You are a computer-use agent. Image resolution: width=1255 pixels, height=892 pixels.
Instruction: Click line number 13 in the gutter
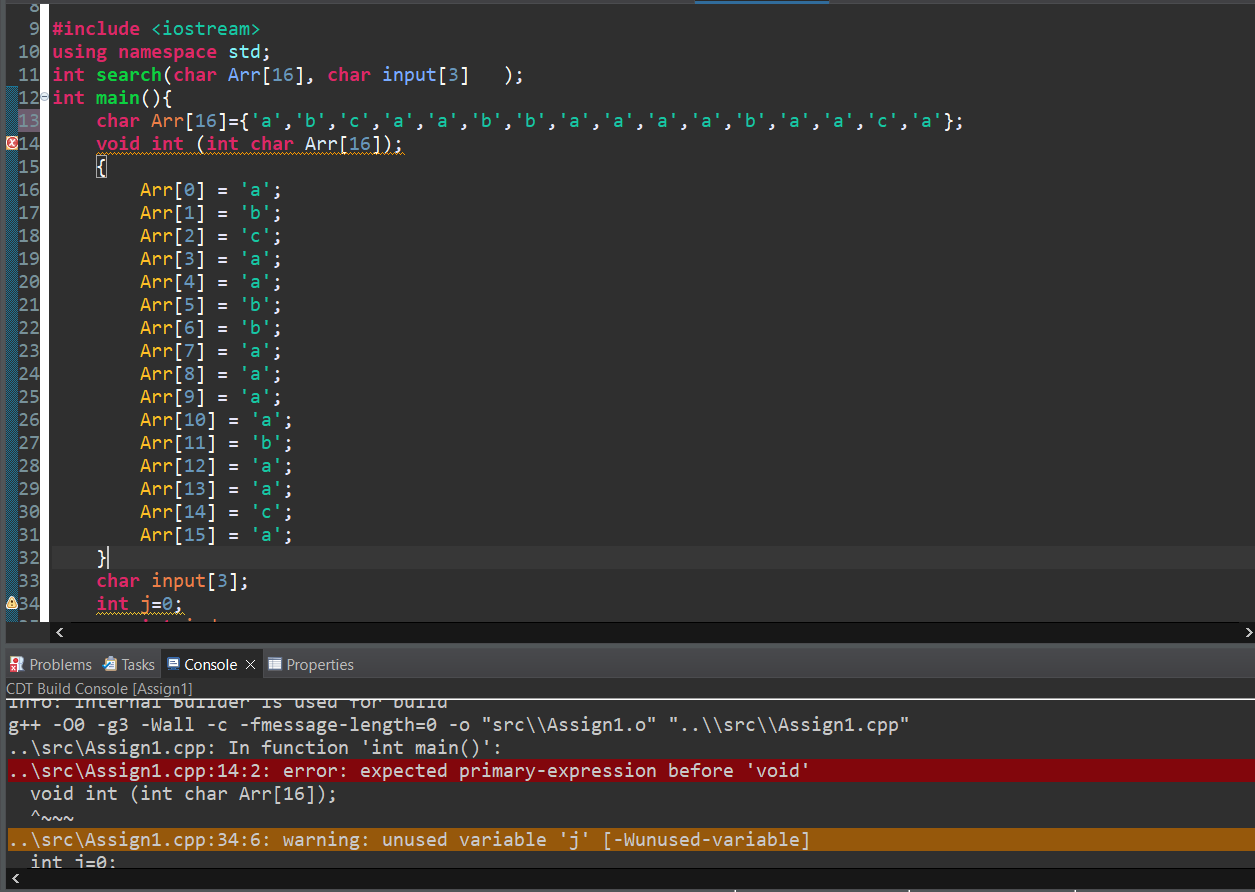pos(29,121)
